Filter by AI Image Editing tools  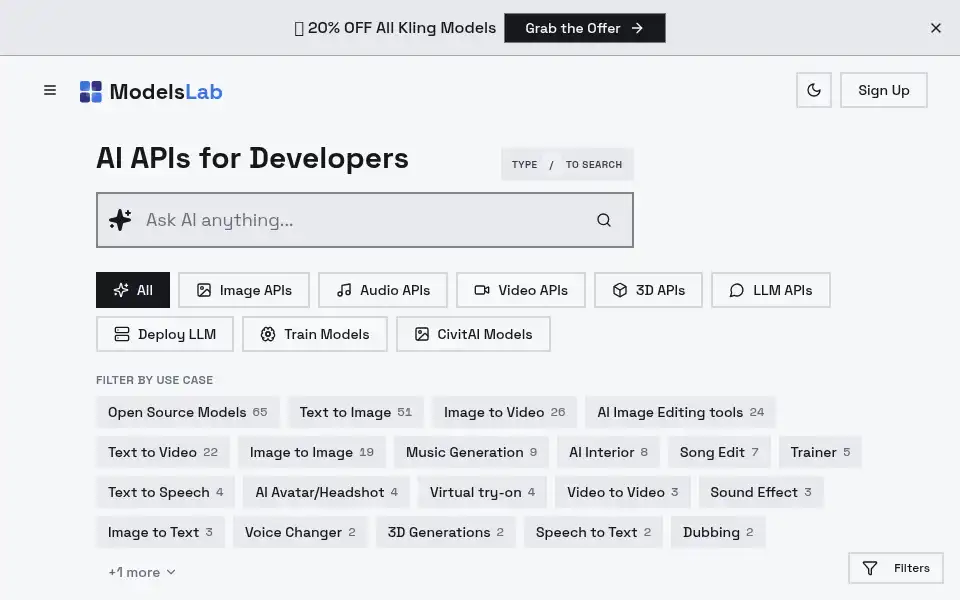coord(680,412)
